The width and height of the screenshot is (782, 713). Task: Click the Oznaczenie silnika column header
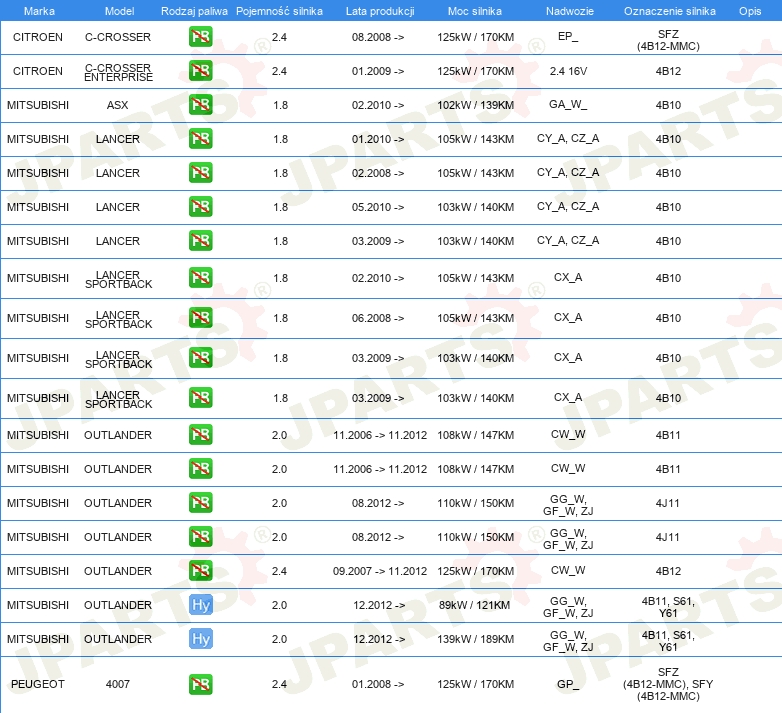point(669,11)
